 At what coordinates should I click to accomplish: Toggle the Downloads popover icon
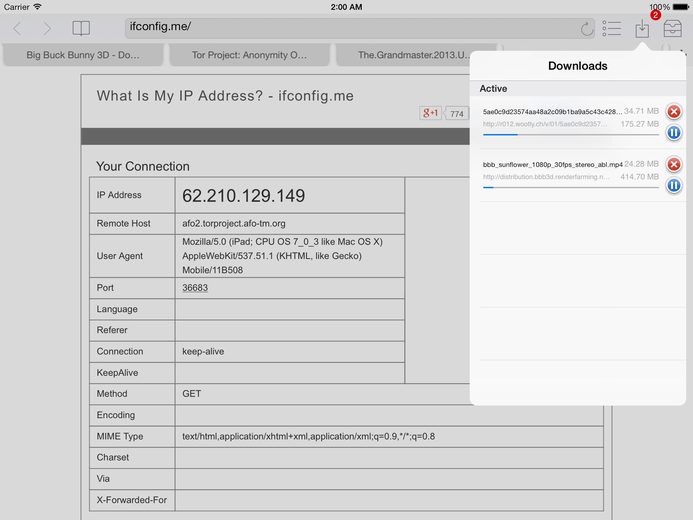(642, 28)
